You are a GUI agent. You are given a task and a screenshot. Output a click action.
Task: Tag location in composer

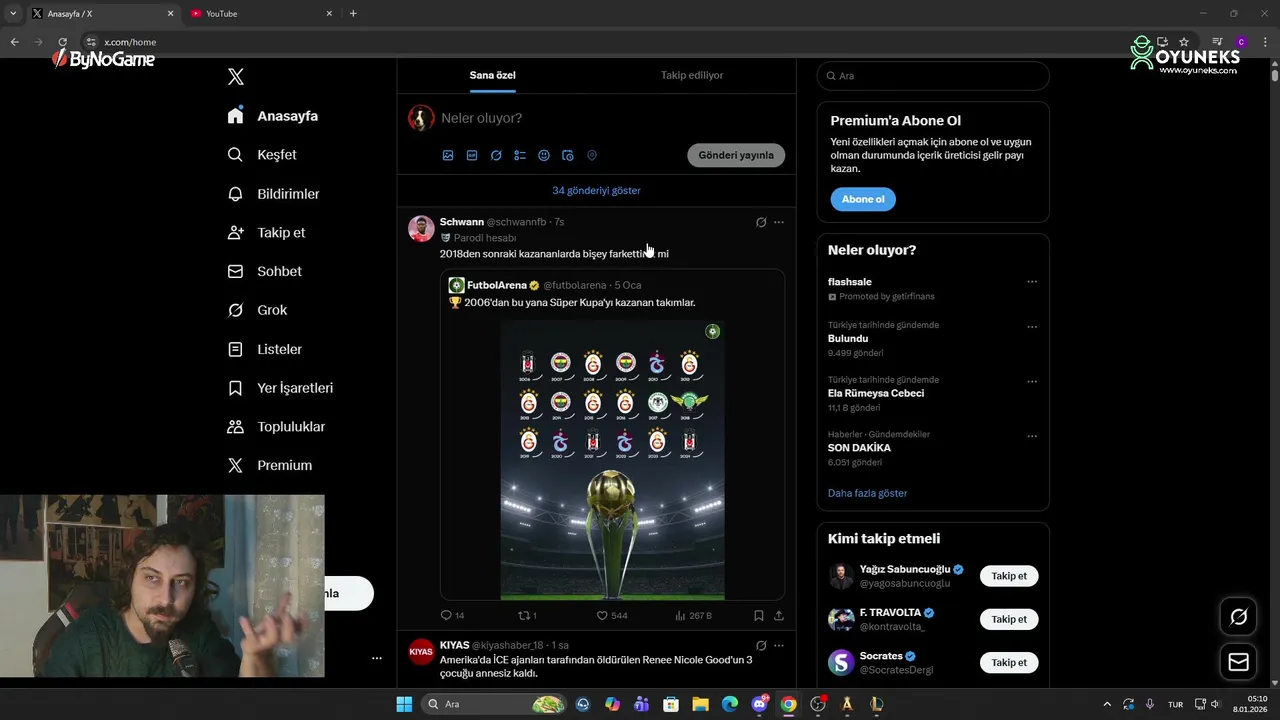click(x=592, y=156)
